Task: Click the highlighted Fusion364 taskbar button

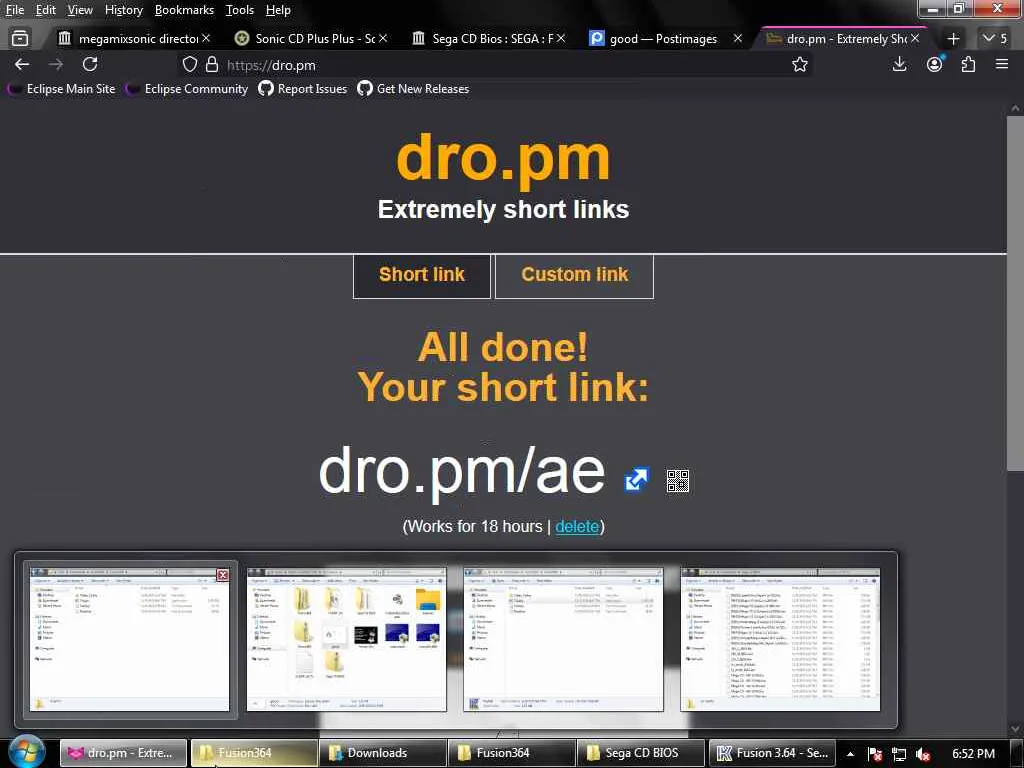Action: tap(253, 753)
